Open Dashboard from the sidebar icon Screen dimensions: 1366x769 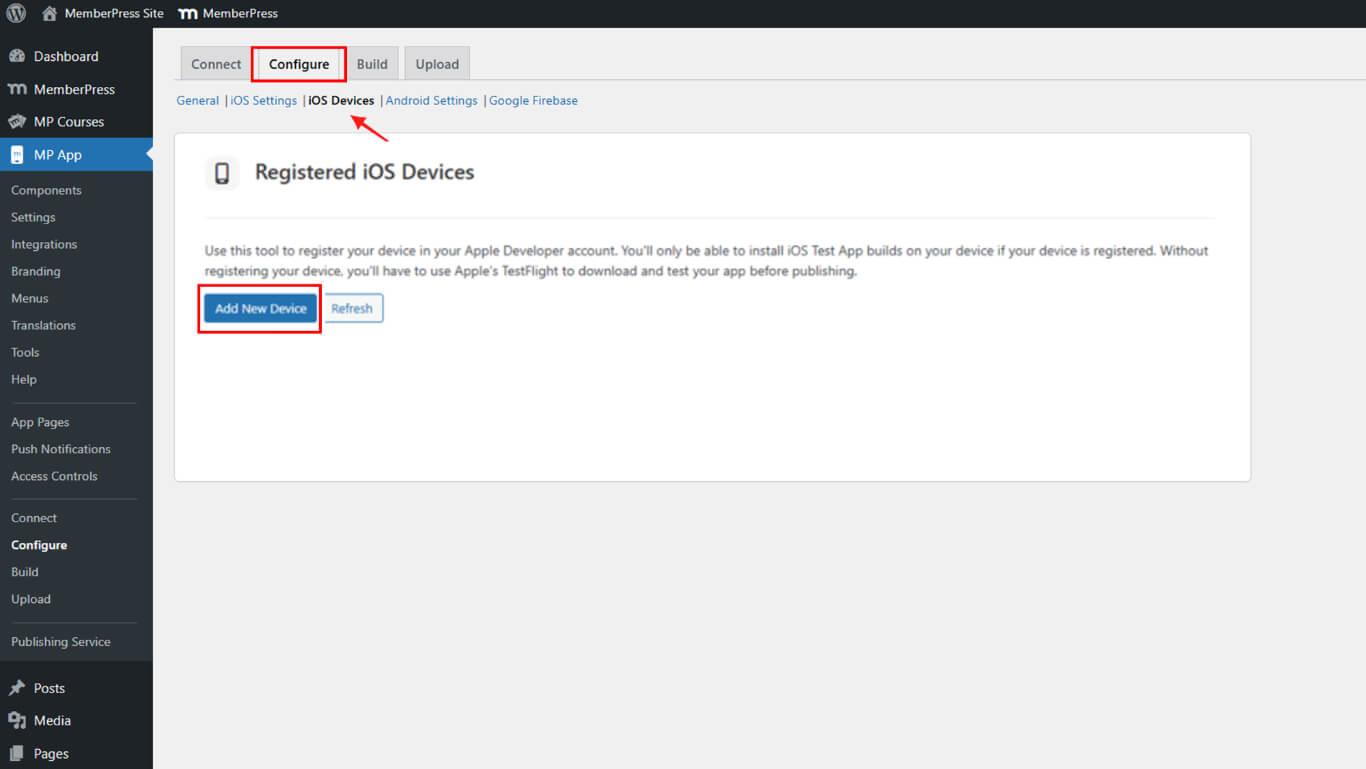pyautogui.click(x=17, y=56)
